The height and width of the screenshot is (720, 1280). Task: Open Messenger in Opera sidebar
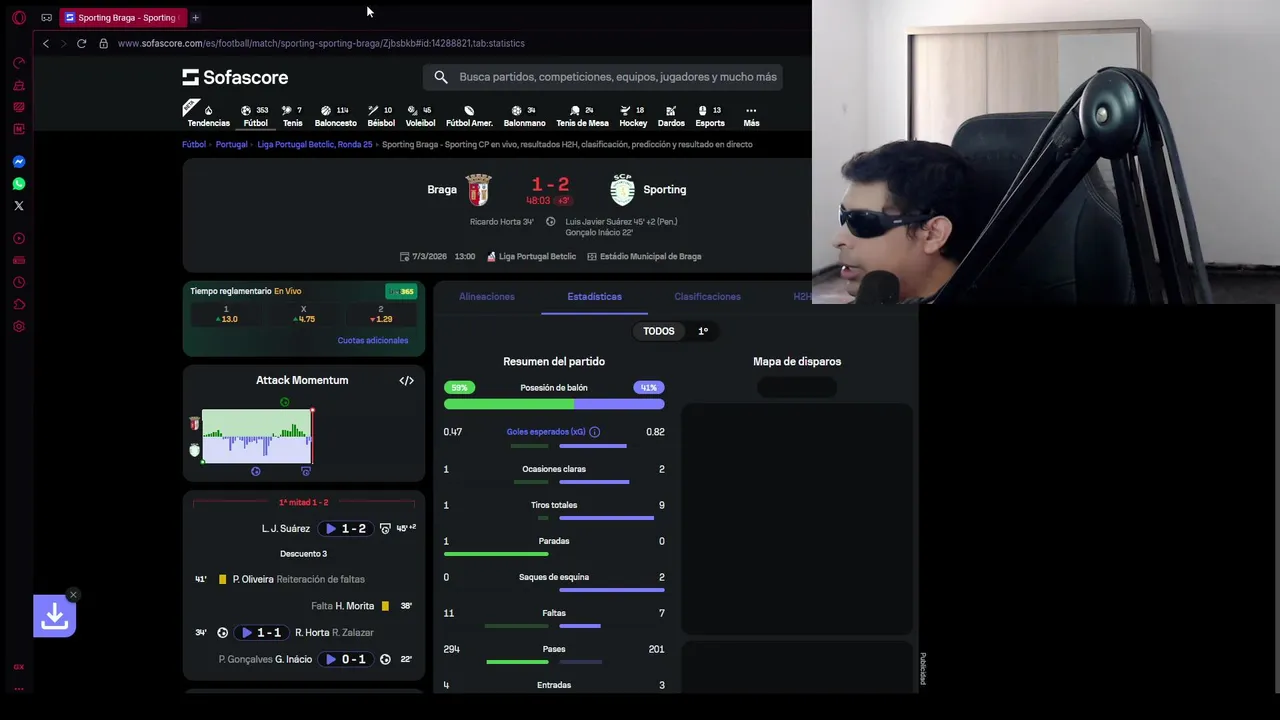[x=18, y=161]
